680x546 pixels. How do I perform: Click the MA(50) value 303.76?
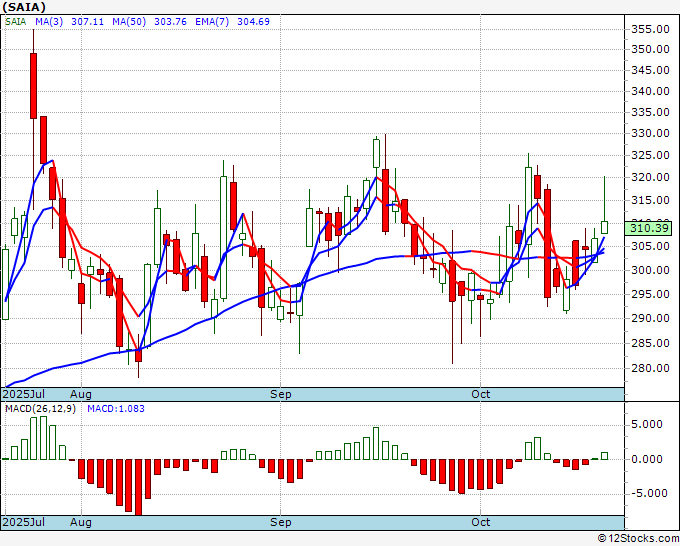170,22
